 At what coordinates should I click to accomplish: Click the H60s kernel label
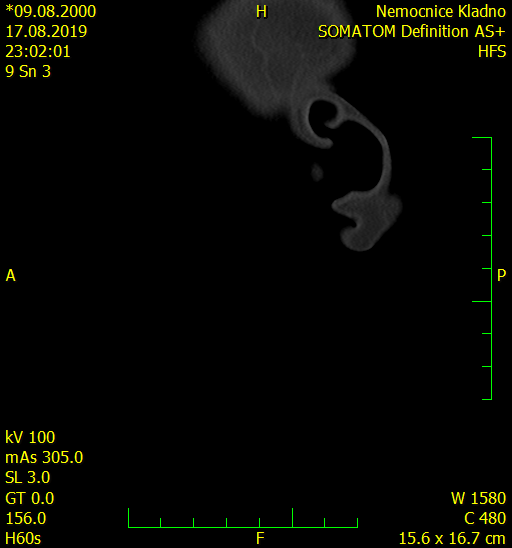[x=23, y=538]
